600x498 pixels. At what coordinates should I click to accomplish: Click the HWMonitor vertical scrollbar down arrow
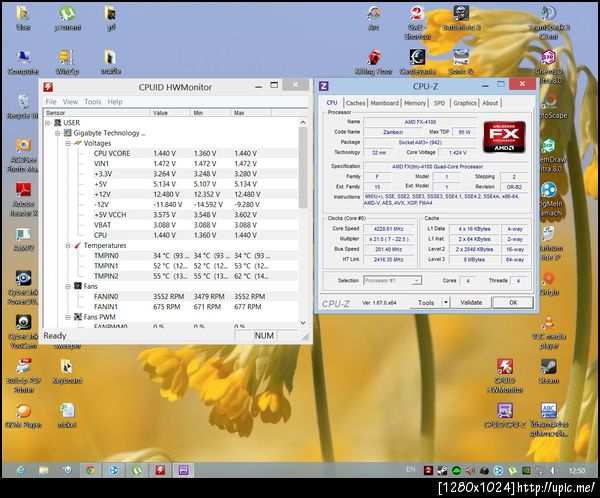[x=304, y=323]
